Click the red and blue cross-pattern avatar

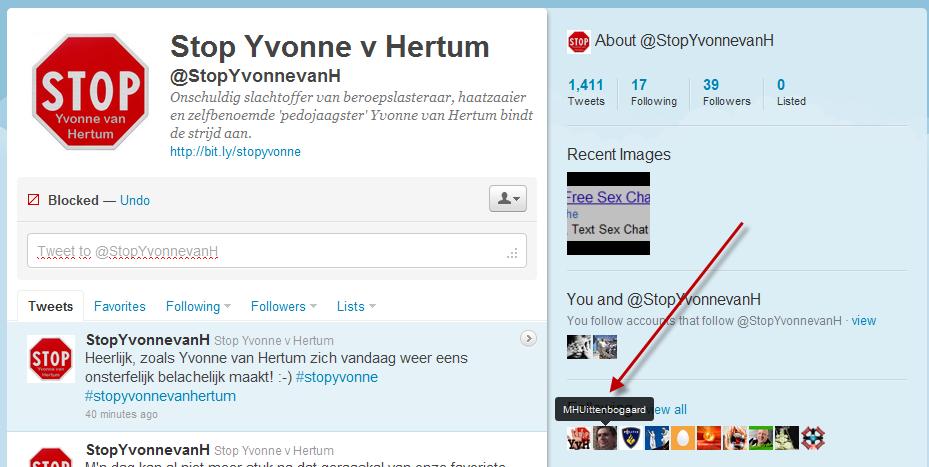click(813, 438)
